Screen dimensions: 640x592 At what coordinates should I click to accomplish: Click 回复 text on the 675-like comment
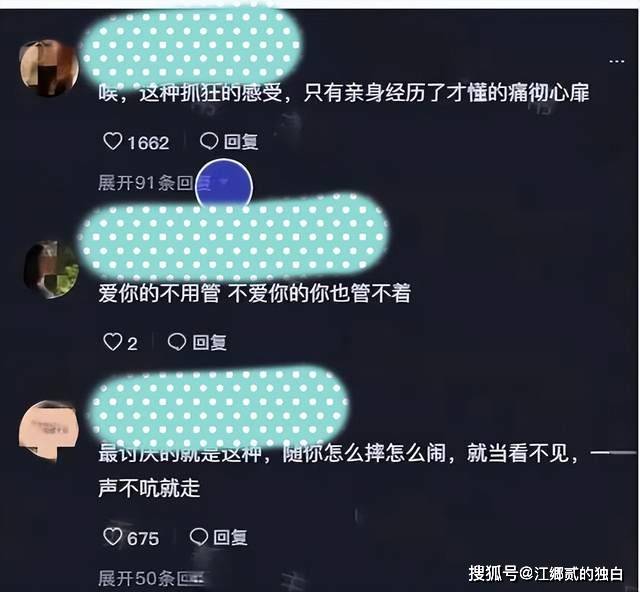(231, 537)
